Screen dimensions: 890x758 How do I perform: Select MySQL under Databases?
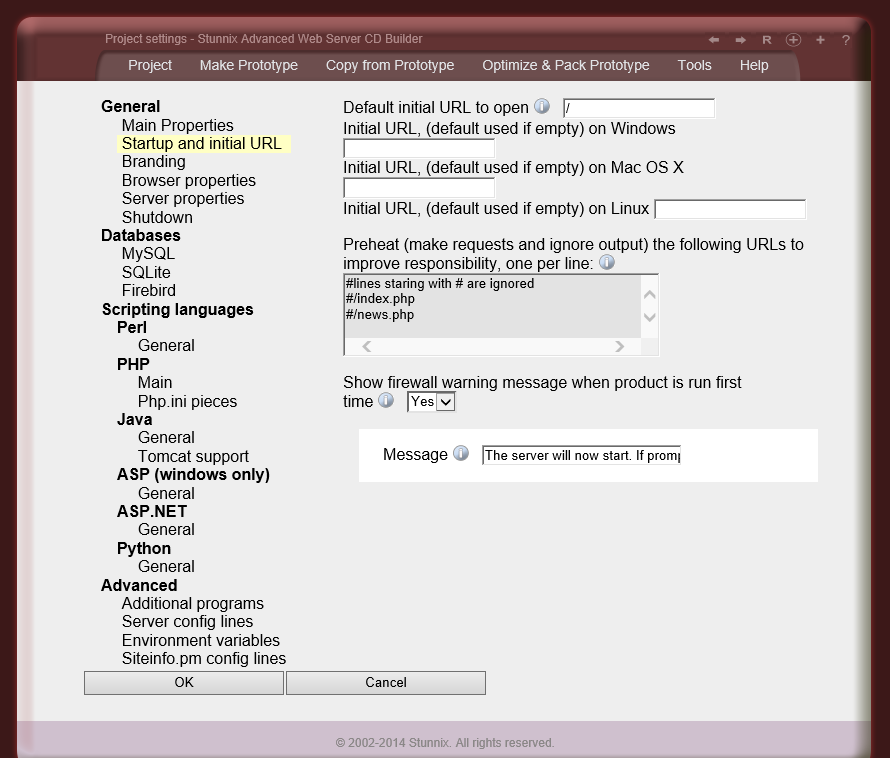(147, 253)
